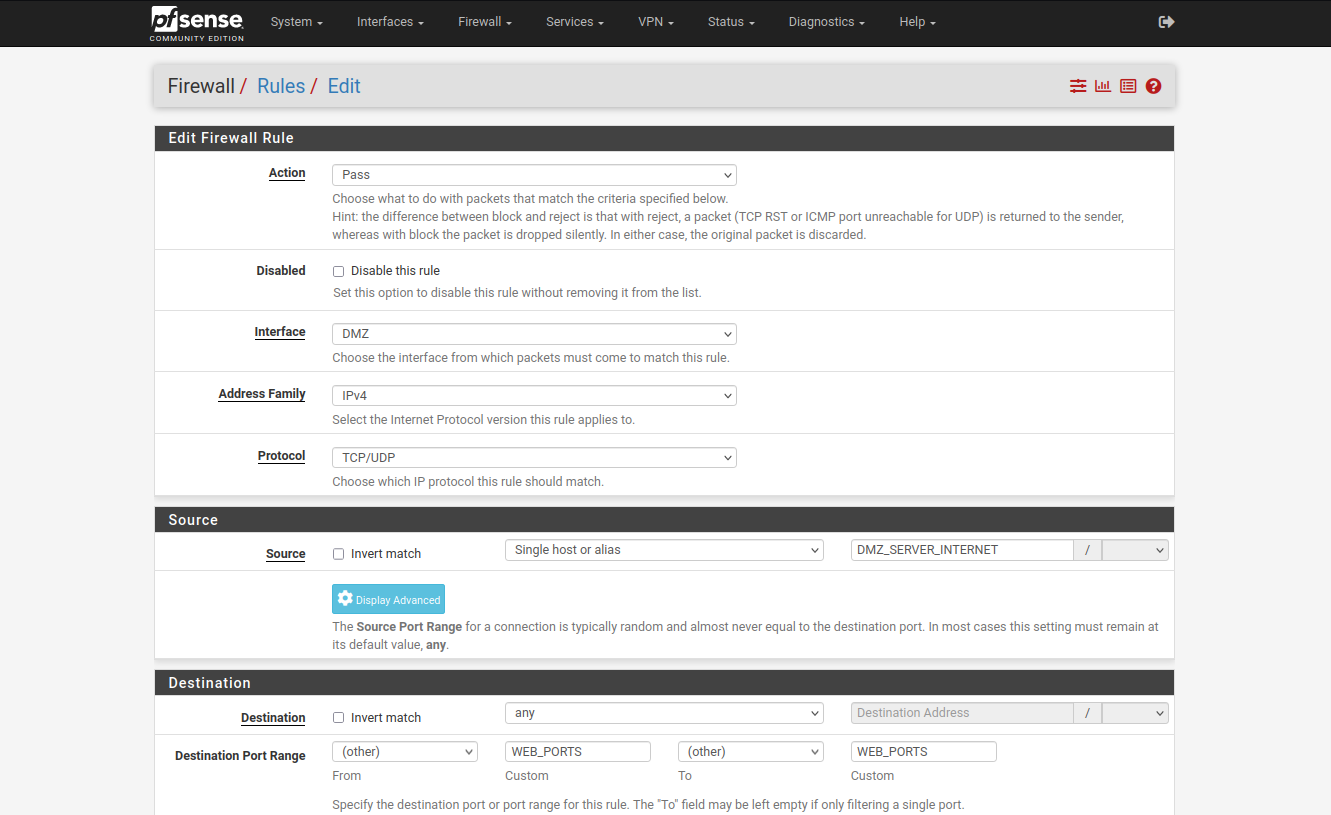This screenshot has width=1331, height=815.
Task: Click the From custom port WEB_PORTS field
Action: [578, 752]
